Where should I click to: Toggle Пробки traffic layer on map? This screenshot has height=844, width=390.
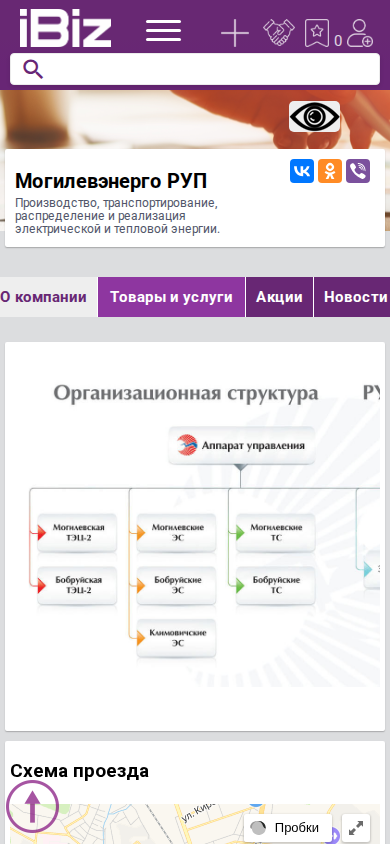coord(288,827)
